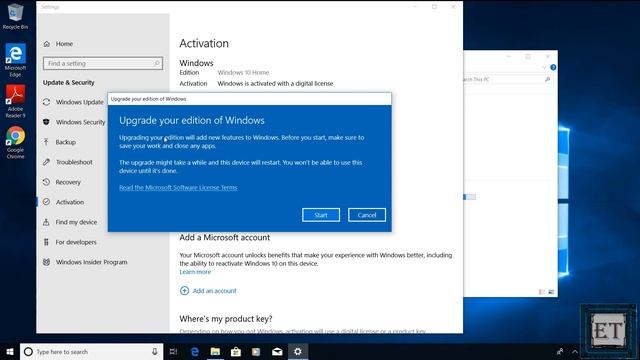Viewport: 640px width, 360px height.
Task: Show hidden system tray icons
Action: click(575, 351)
